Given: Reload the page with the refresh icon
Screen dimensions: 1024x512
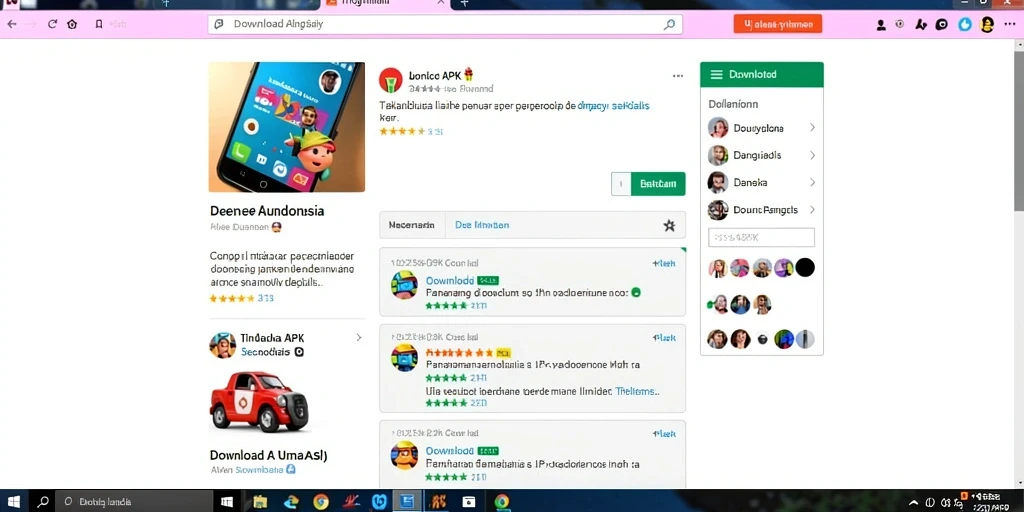Looking at the screenshot, I should click(x=52, y=24).
